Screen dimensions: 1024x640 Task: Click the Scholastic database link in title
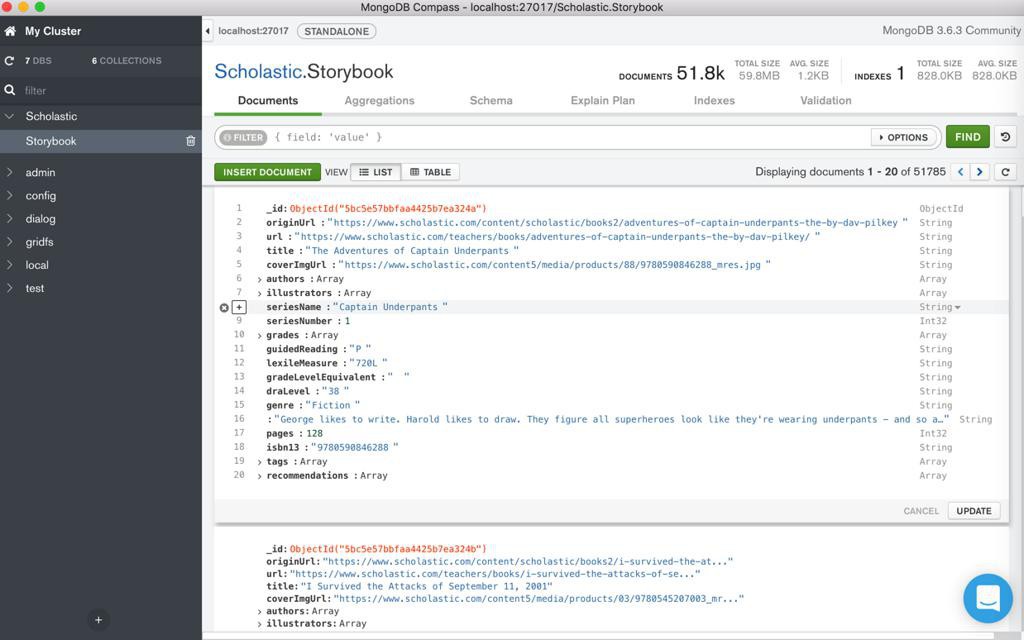click(x=257, y=71)
